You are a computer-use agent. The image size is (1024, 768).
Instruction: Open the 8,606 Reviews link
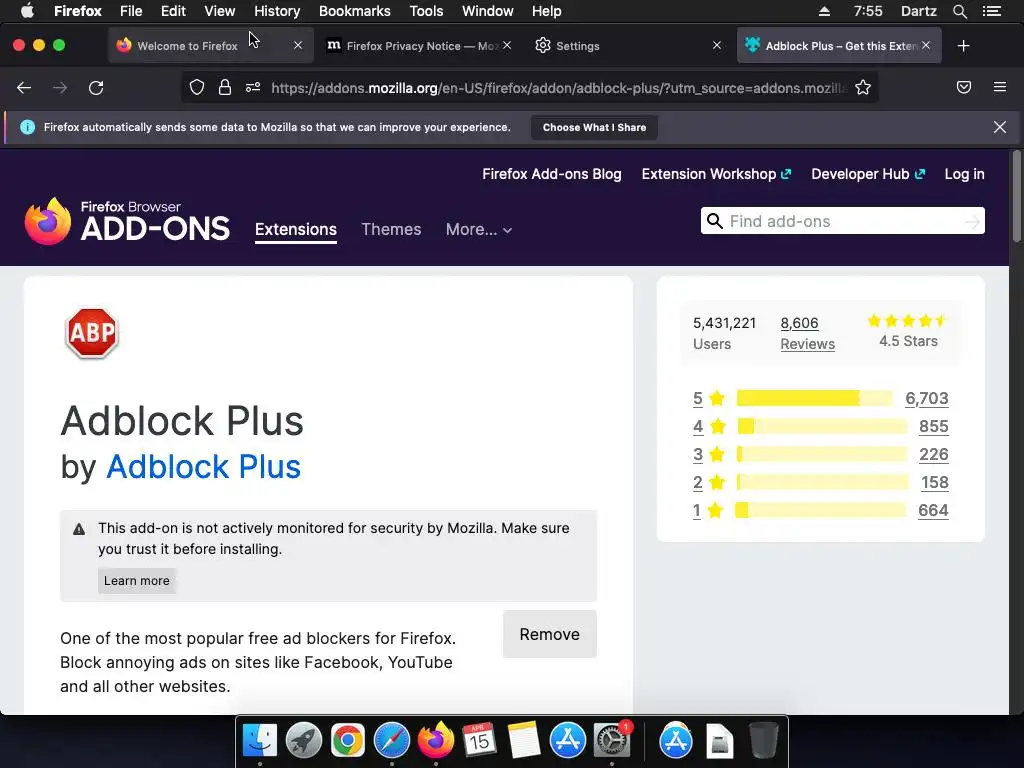(807, 333)
